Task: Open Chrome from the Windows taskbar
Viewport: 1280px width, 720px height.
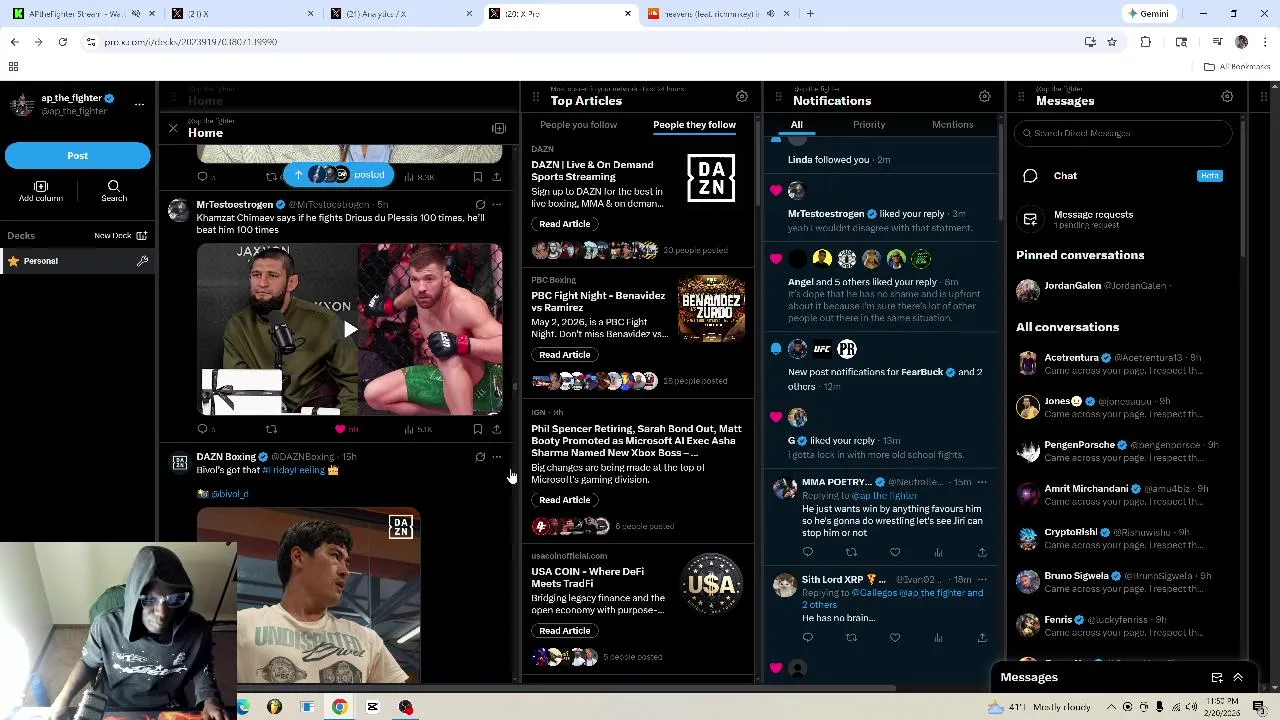Action: (x=340, y=707)
